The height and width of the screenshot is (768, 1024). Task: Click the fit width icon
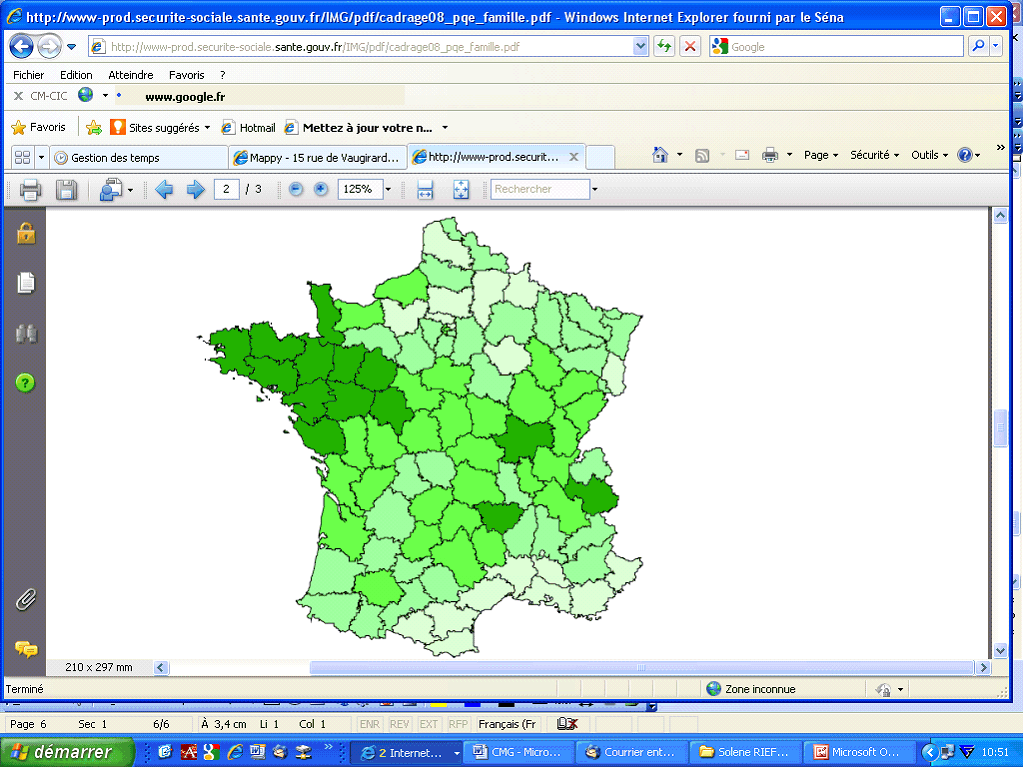pos(425,189)
